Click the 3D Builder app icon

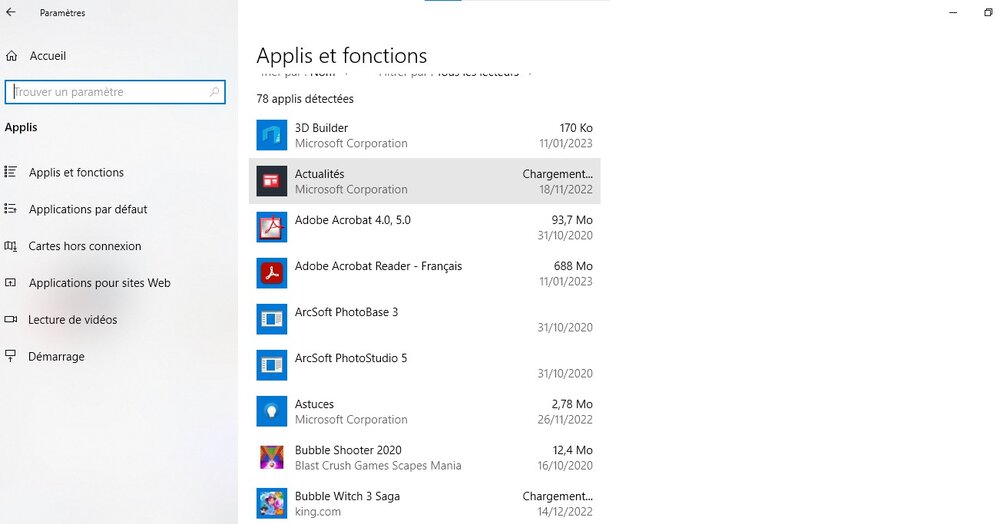[272, 135]
